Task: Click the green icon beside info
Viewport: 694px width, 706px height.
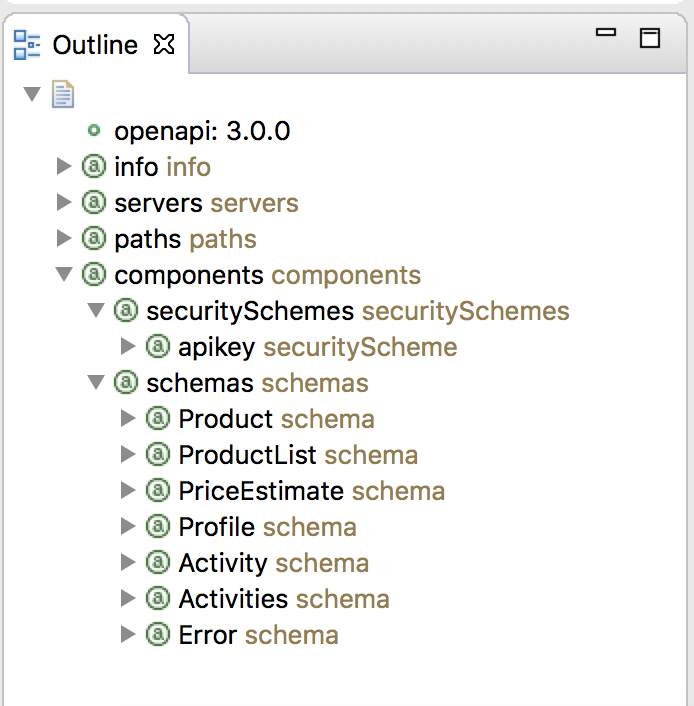Action: click(x=94, y=167)
